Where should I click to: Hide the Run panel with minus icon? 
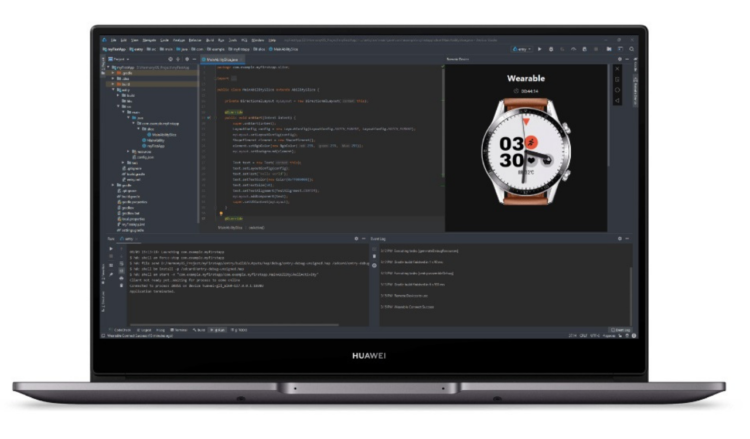pyautogui.click(x=363, y=239)
